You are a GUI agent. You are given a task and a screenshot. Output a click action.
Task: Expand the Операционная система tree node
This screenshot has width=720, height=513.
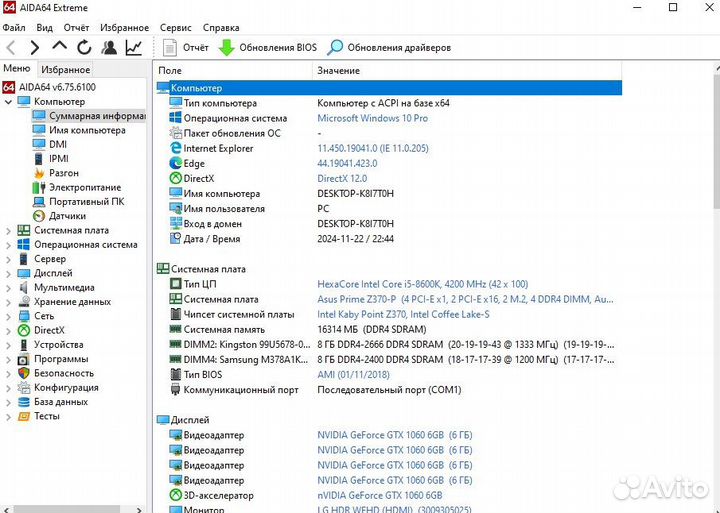point(8,245)
